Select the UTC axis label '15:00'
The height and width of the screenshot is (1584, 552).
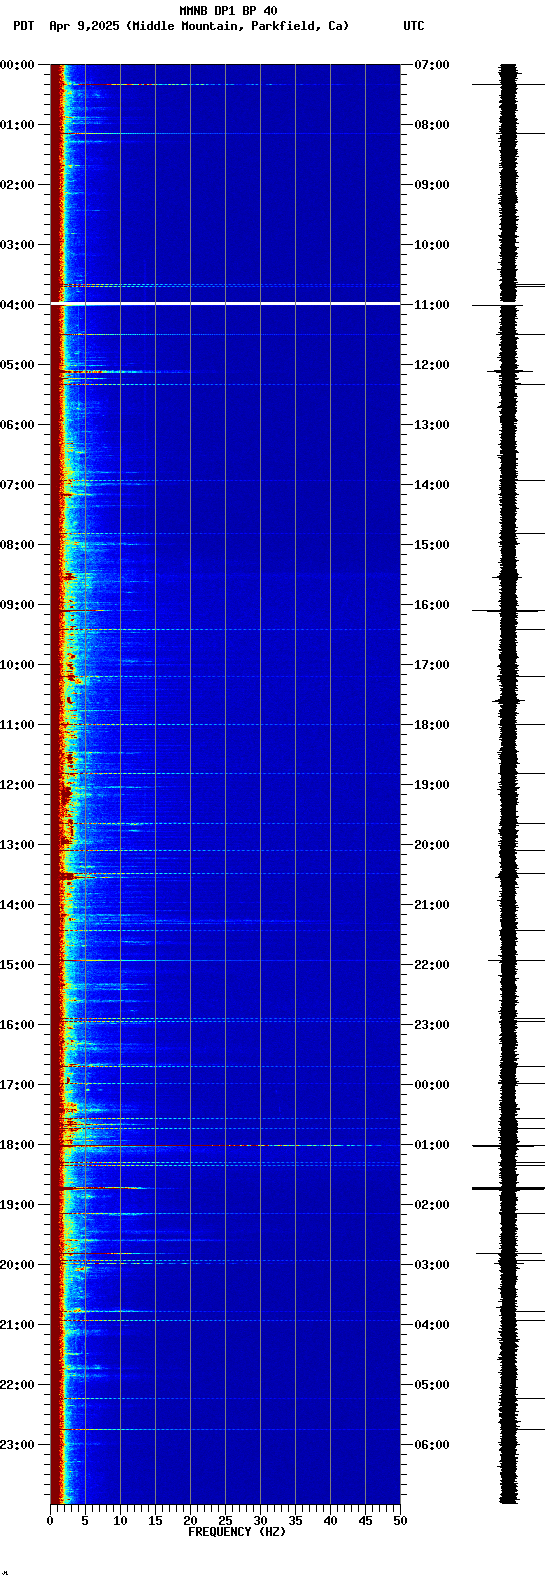(432, 545)
